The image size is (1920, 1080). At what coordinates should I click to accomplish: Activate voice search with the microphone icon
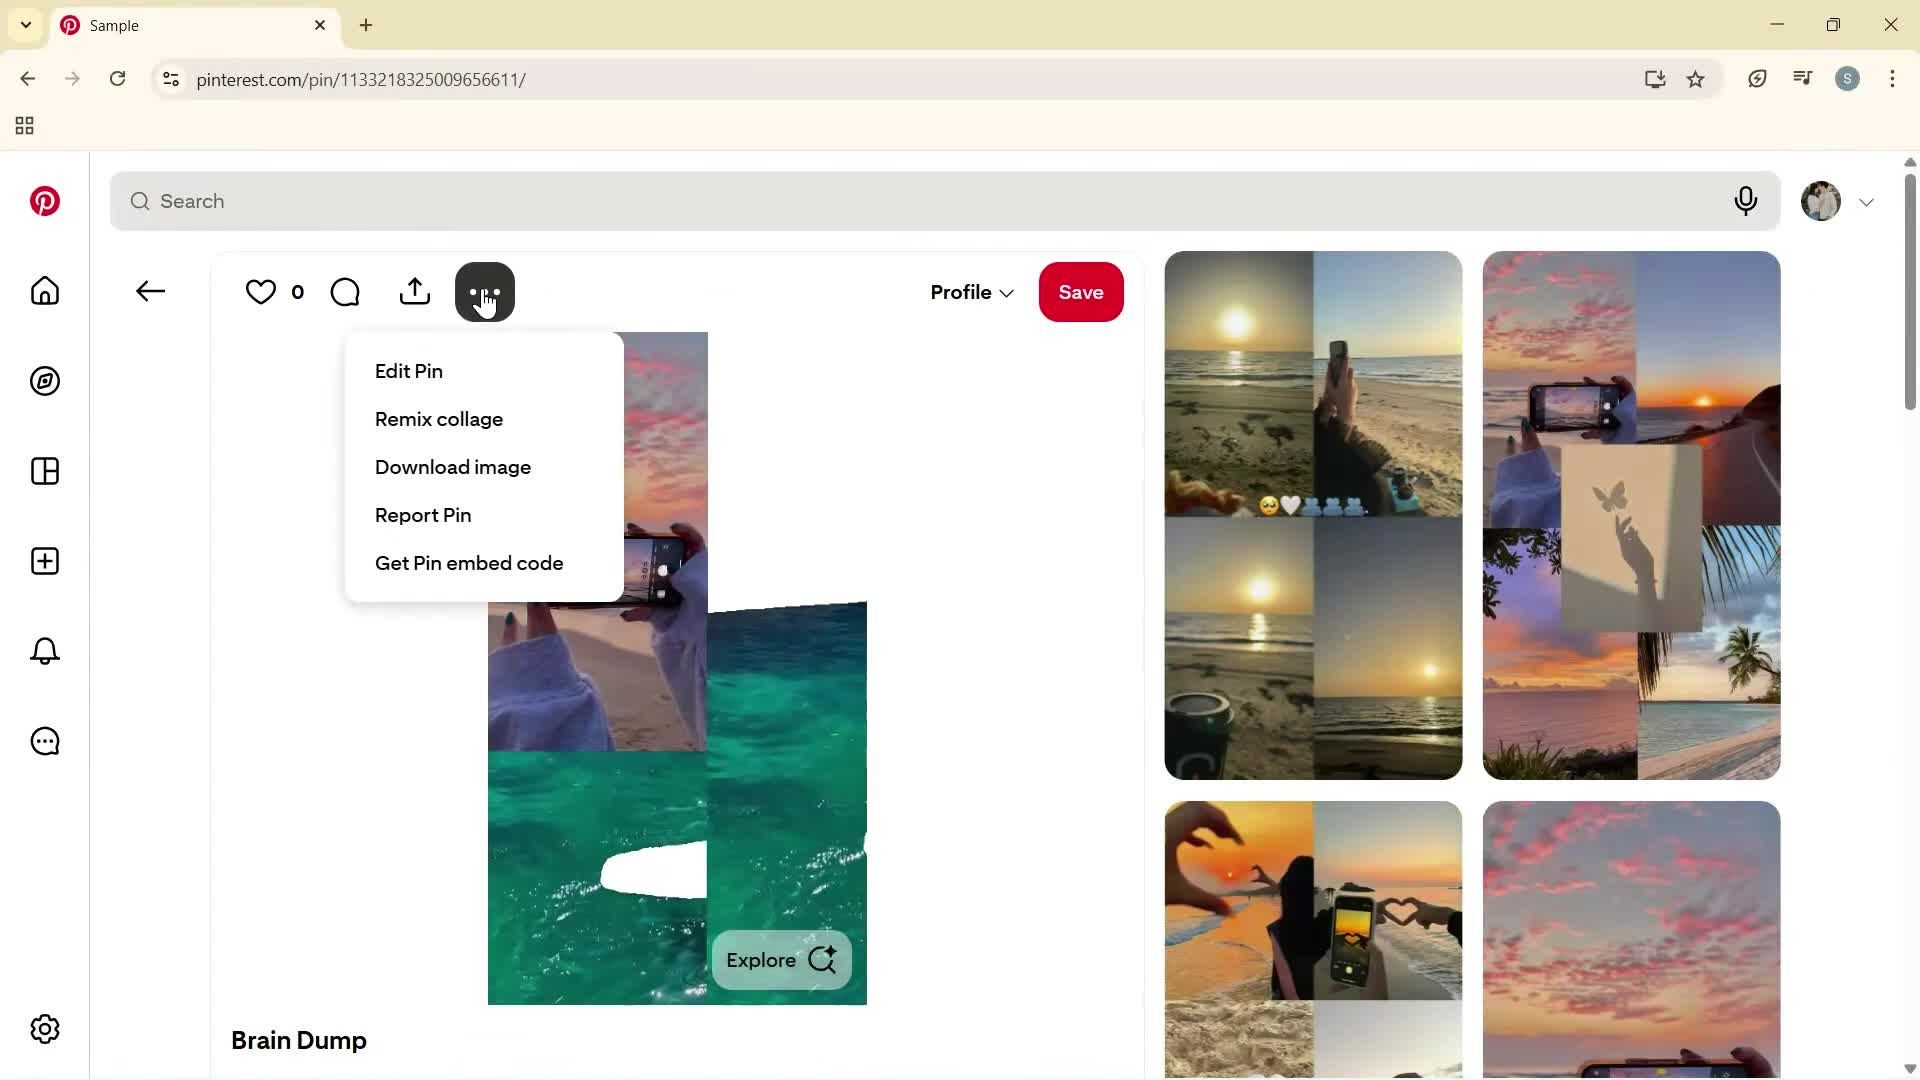(x=1746, y=201)
